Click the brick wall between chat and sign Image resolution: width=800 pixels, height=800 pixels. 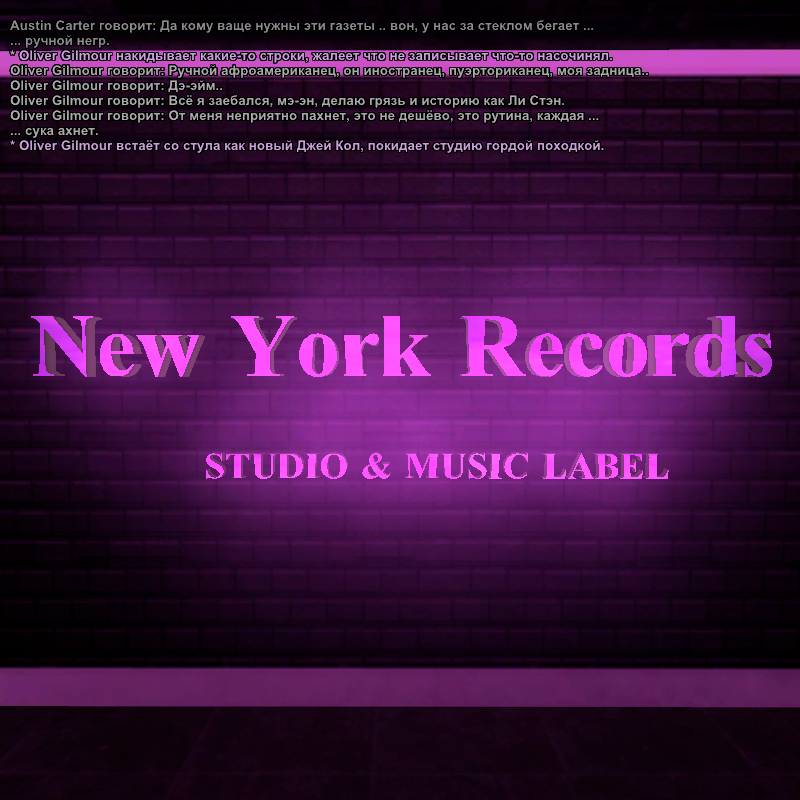[400, 230]
